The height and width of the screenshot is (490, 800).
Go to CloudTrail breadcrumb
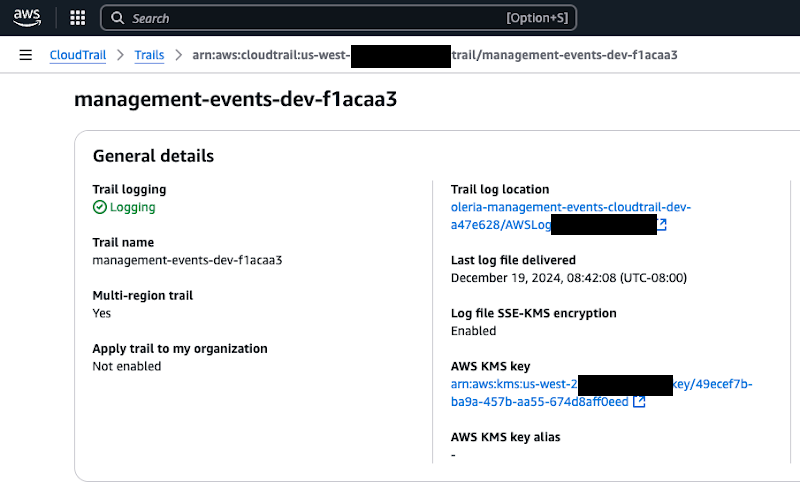pyautogui.click(x=78, y=55)
